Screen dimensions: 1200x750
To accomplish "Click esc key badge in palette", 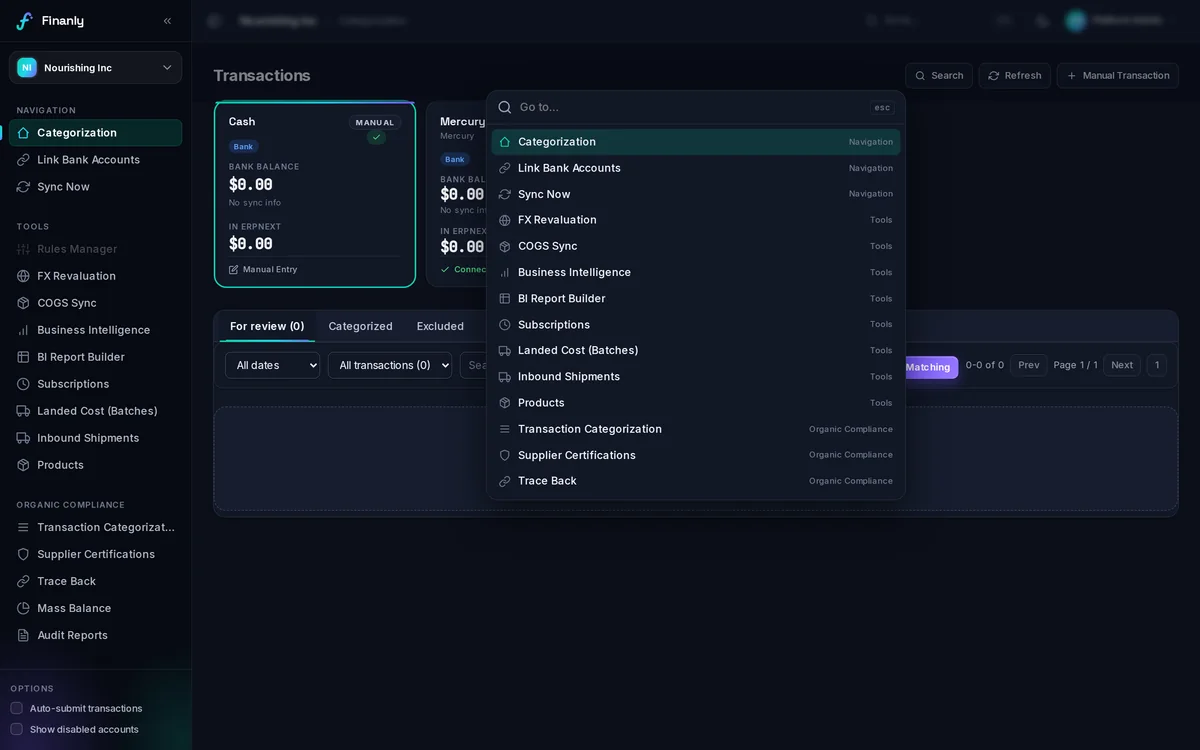I will pos(882,108).
